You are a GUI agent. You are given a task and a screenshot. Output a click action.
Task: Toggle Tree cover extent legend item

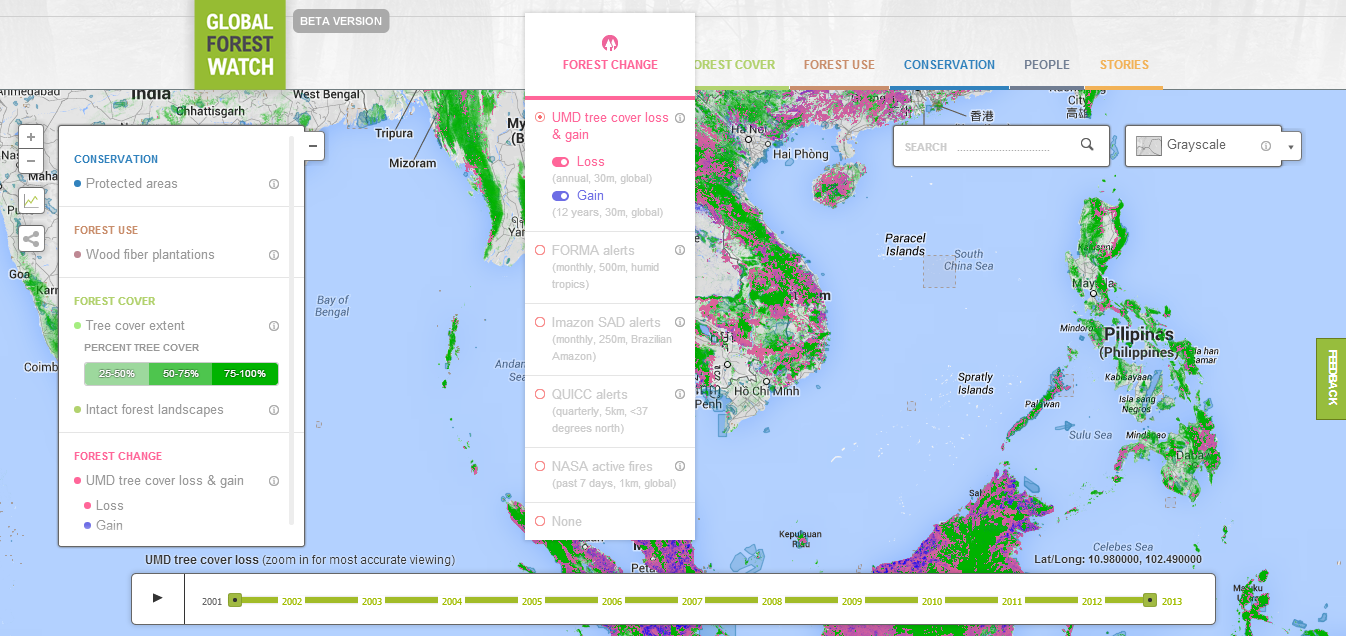tap(129, 326)
